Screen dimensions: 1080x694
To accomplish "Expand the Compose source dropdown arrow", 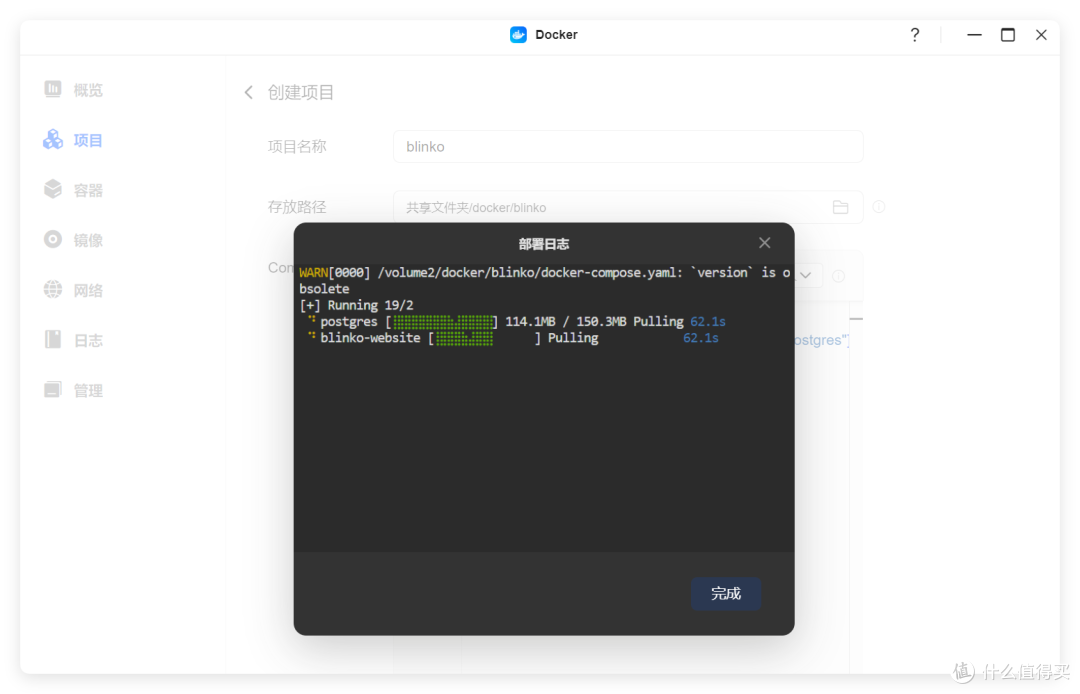I will tap(805, 275).
